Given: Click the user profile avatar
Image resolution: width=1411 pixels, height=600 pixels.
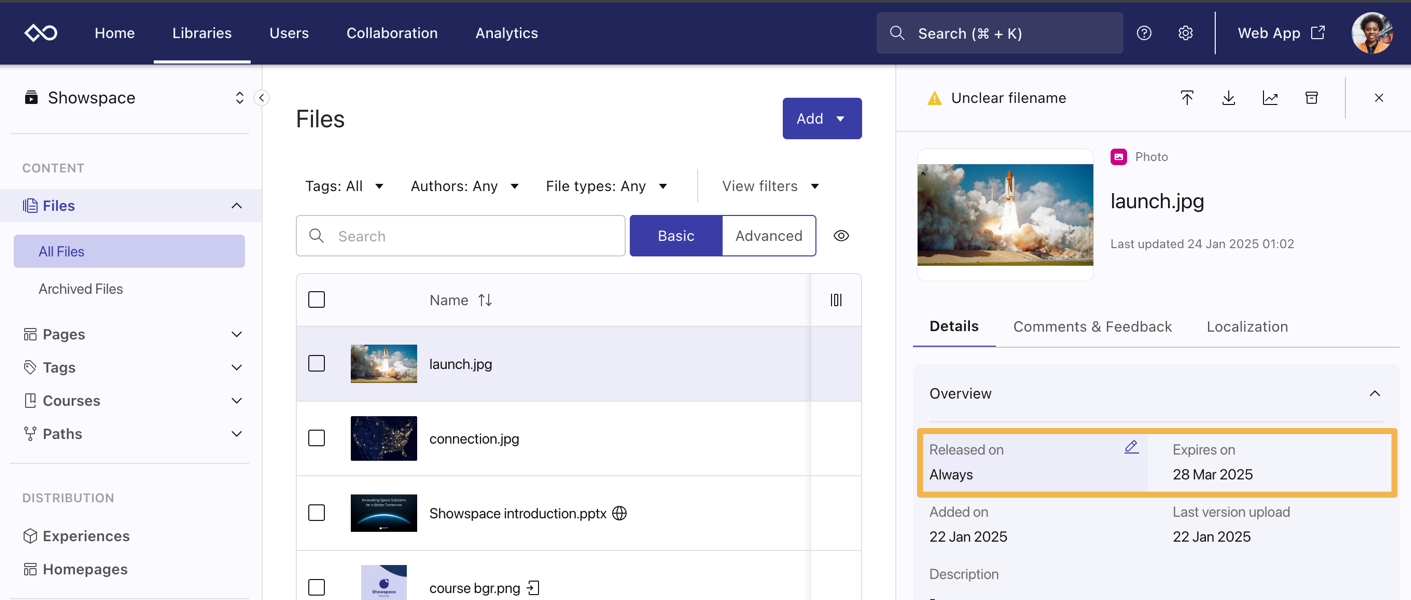Looking at the screenshot, I should pyautogui.click(x=1372, y=33).
